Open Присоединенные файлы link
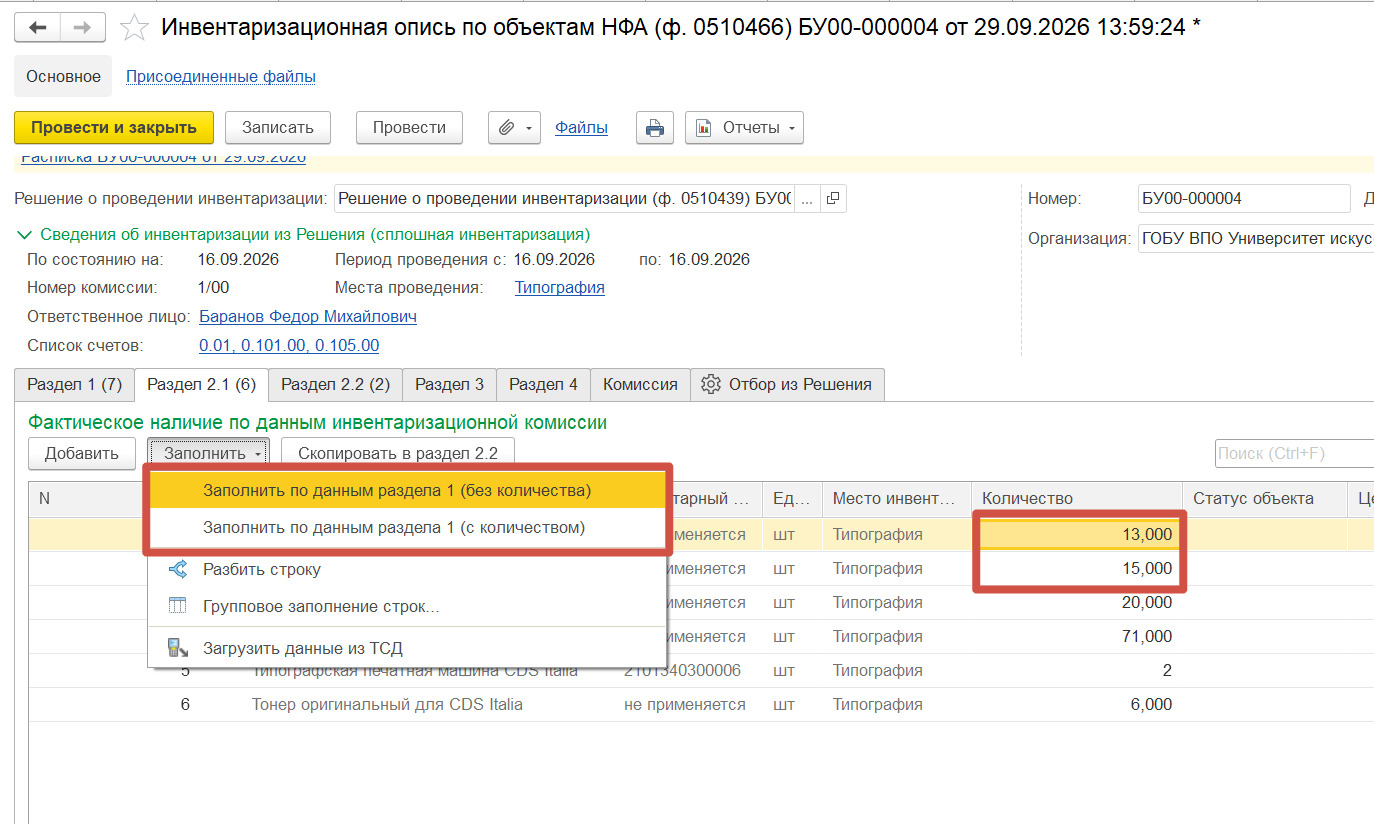The height and width of the screenshot is (824, 1374). 221,76
